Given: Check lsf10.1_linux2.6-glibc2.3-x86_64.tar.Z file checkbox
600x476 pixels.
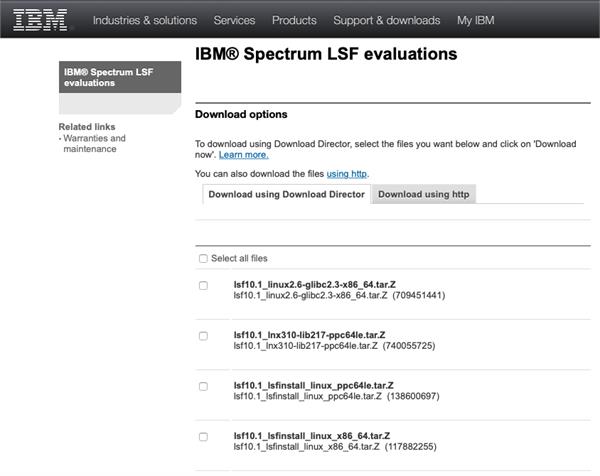Looking at the screenshot, I should click(x=203, y=286).
